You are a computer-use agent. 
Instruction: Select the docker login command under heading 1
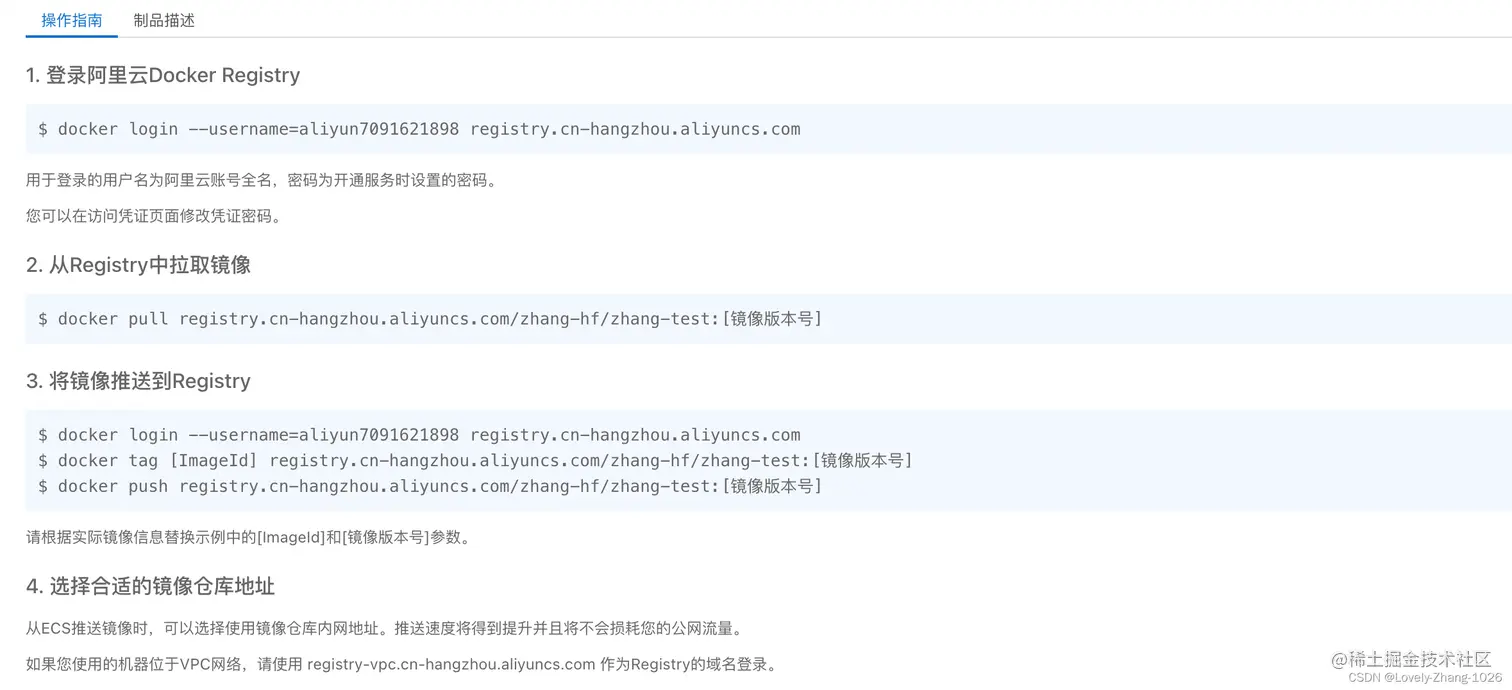(x=419, y=129)
